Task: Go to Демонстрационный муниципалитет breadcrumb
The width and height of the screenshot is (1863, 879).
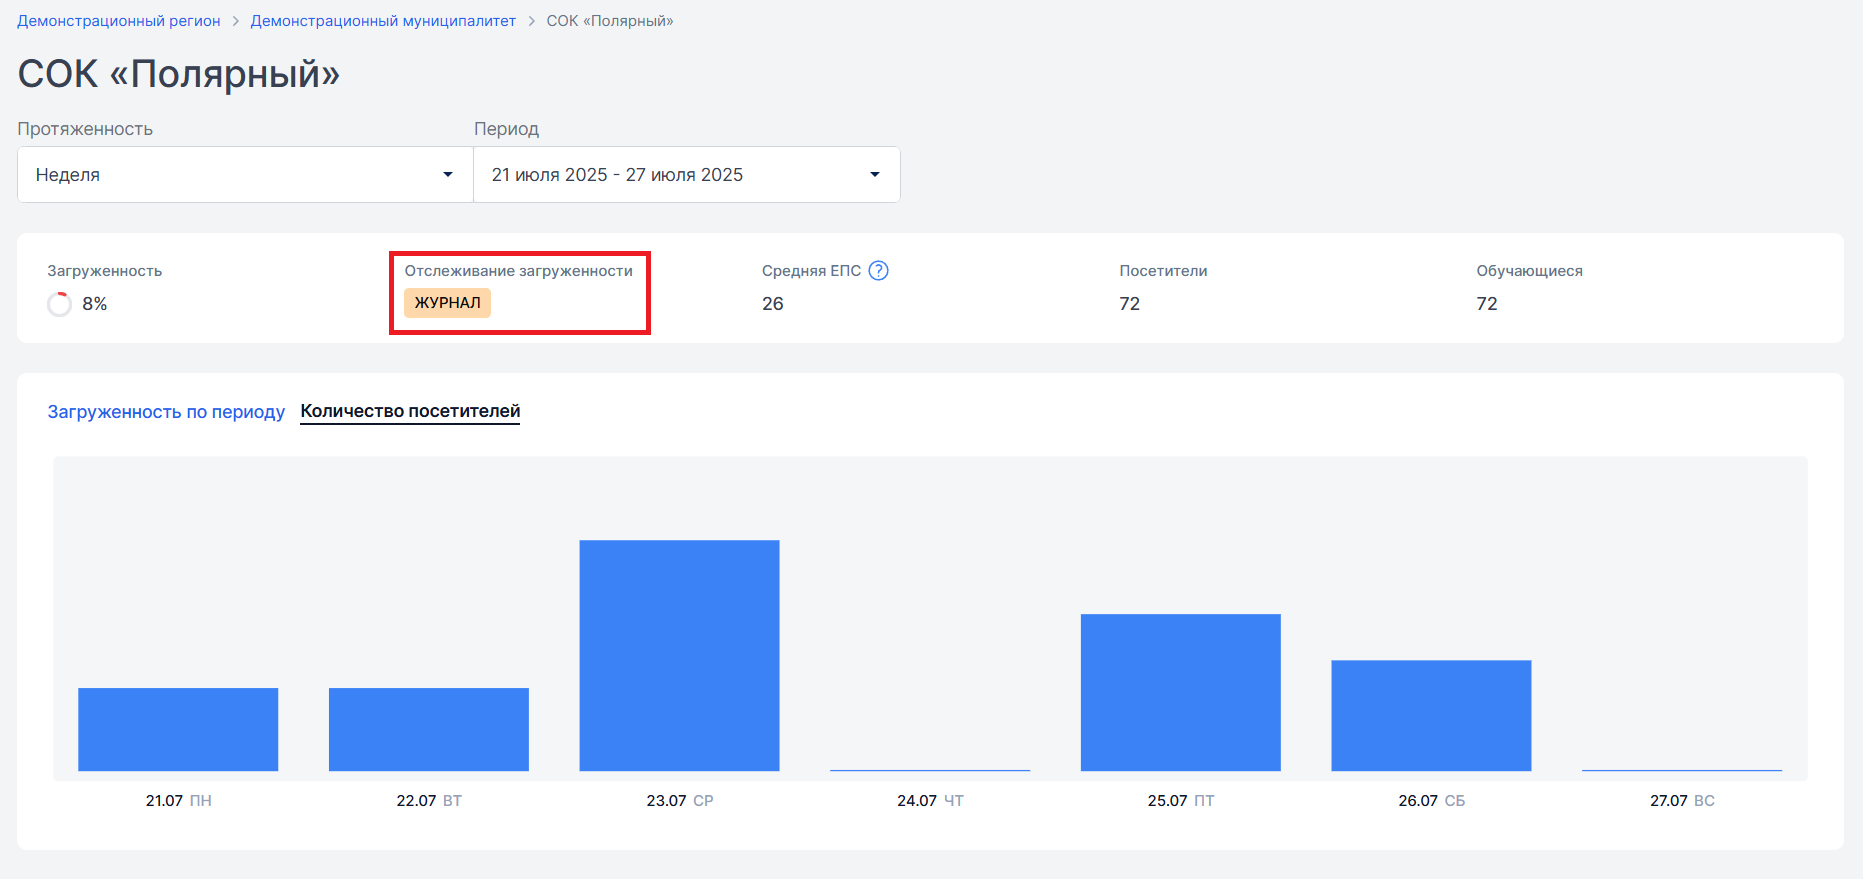Action: [383, 21]
